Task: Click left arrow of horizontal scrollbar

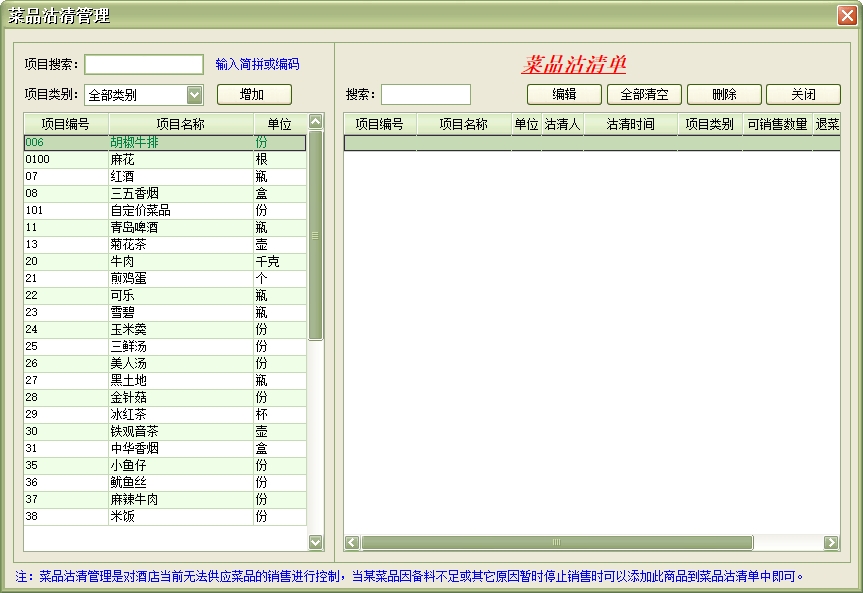Action: point(352,542)
